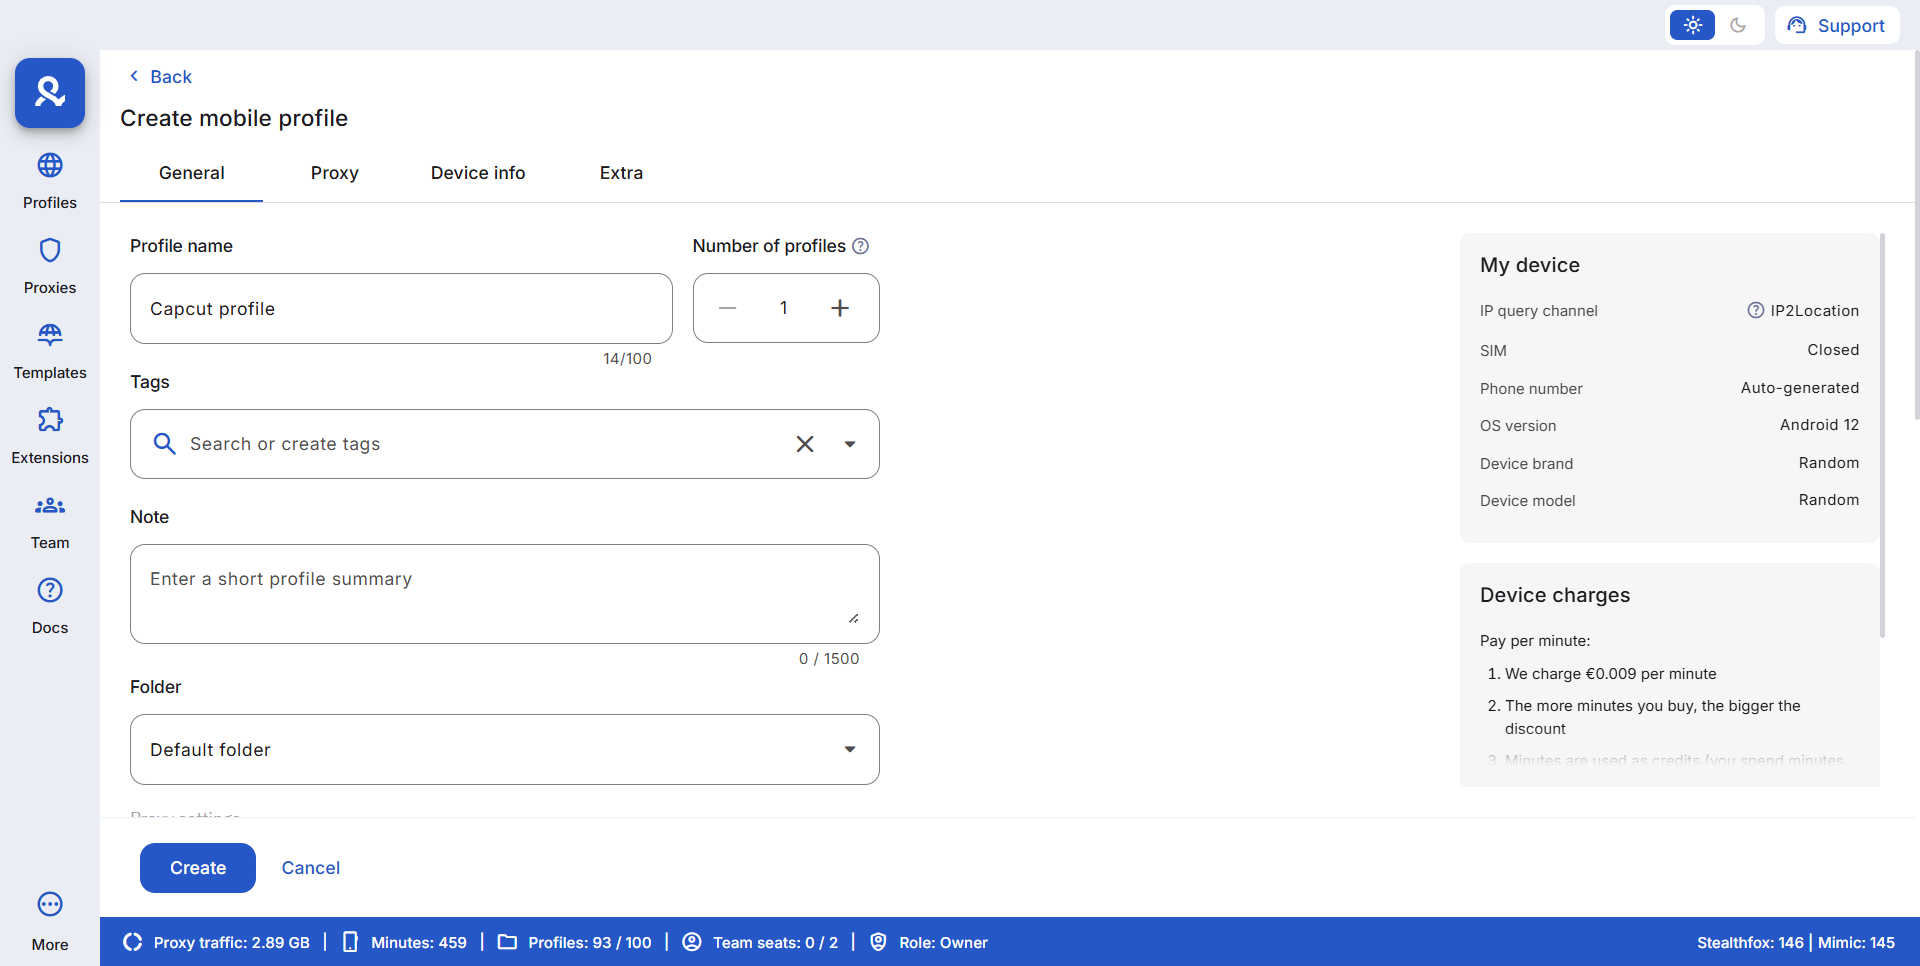
Task: Click the Cancel link
Action: [311, 868]
